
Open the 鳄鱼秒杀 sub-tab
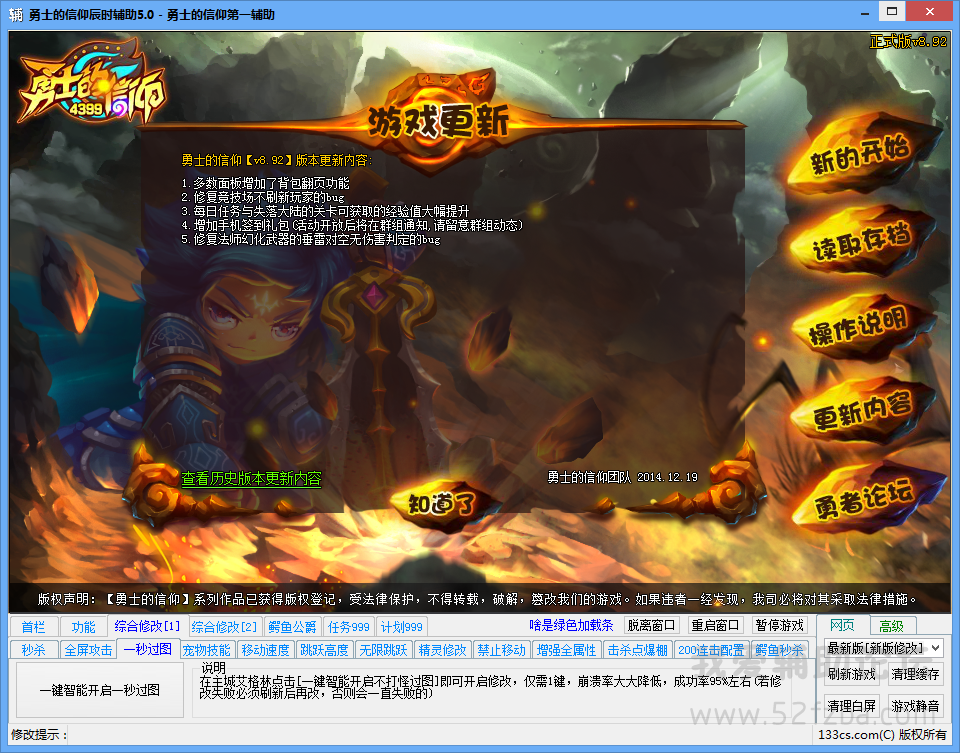[779, 650]
